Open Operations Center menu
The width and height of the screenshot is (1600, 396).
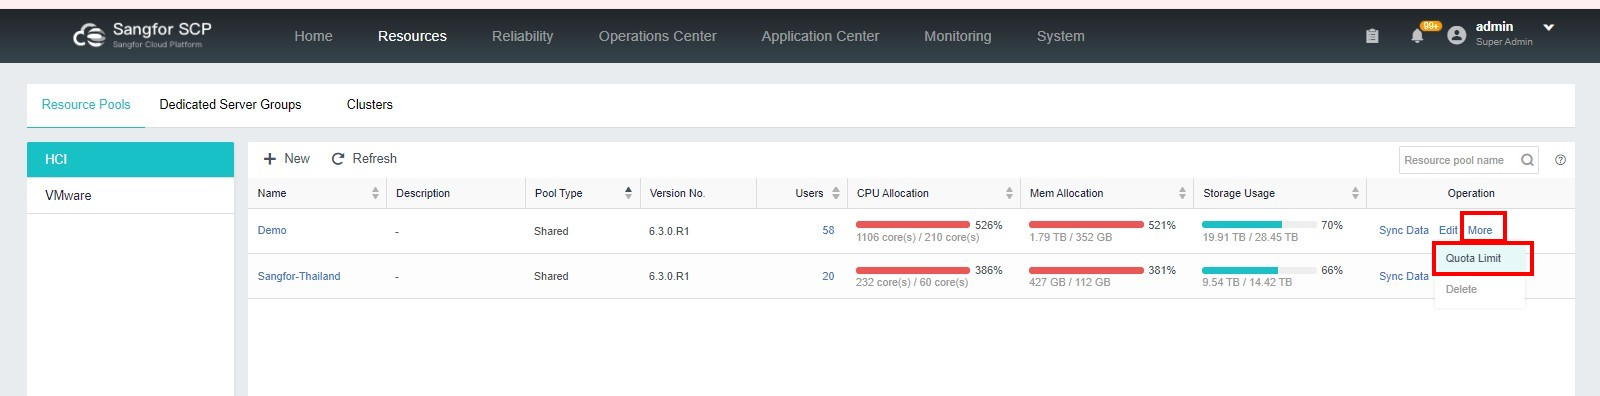tap(657, 36)
